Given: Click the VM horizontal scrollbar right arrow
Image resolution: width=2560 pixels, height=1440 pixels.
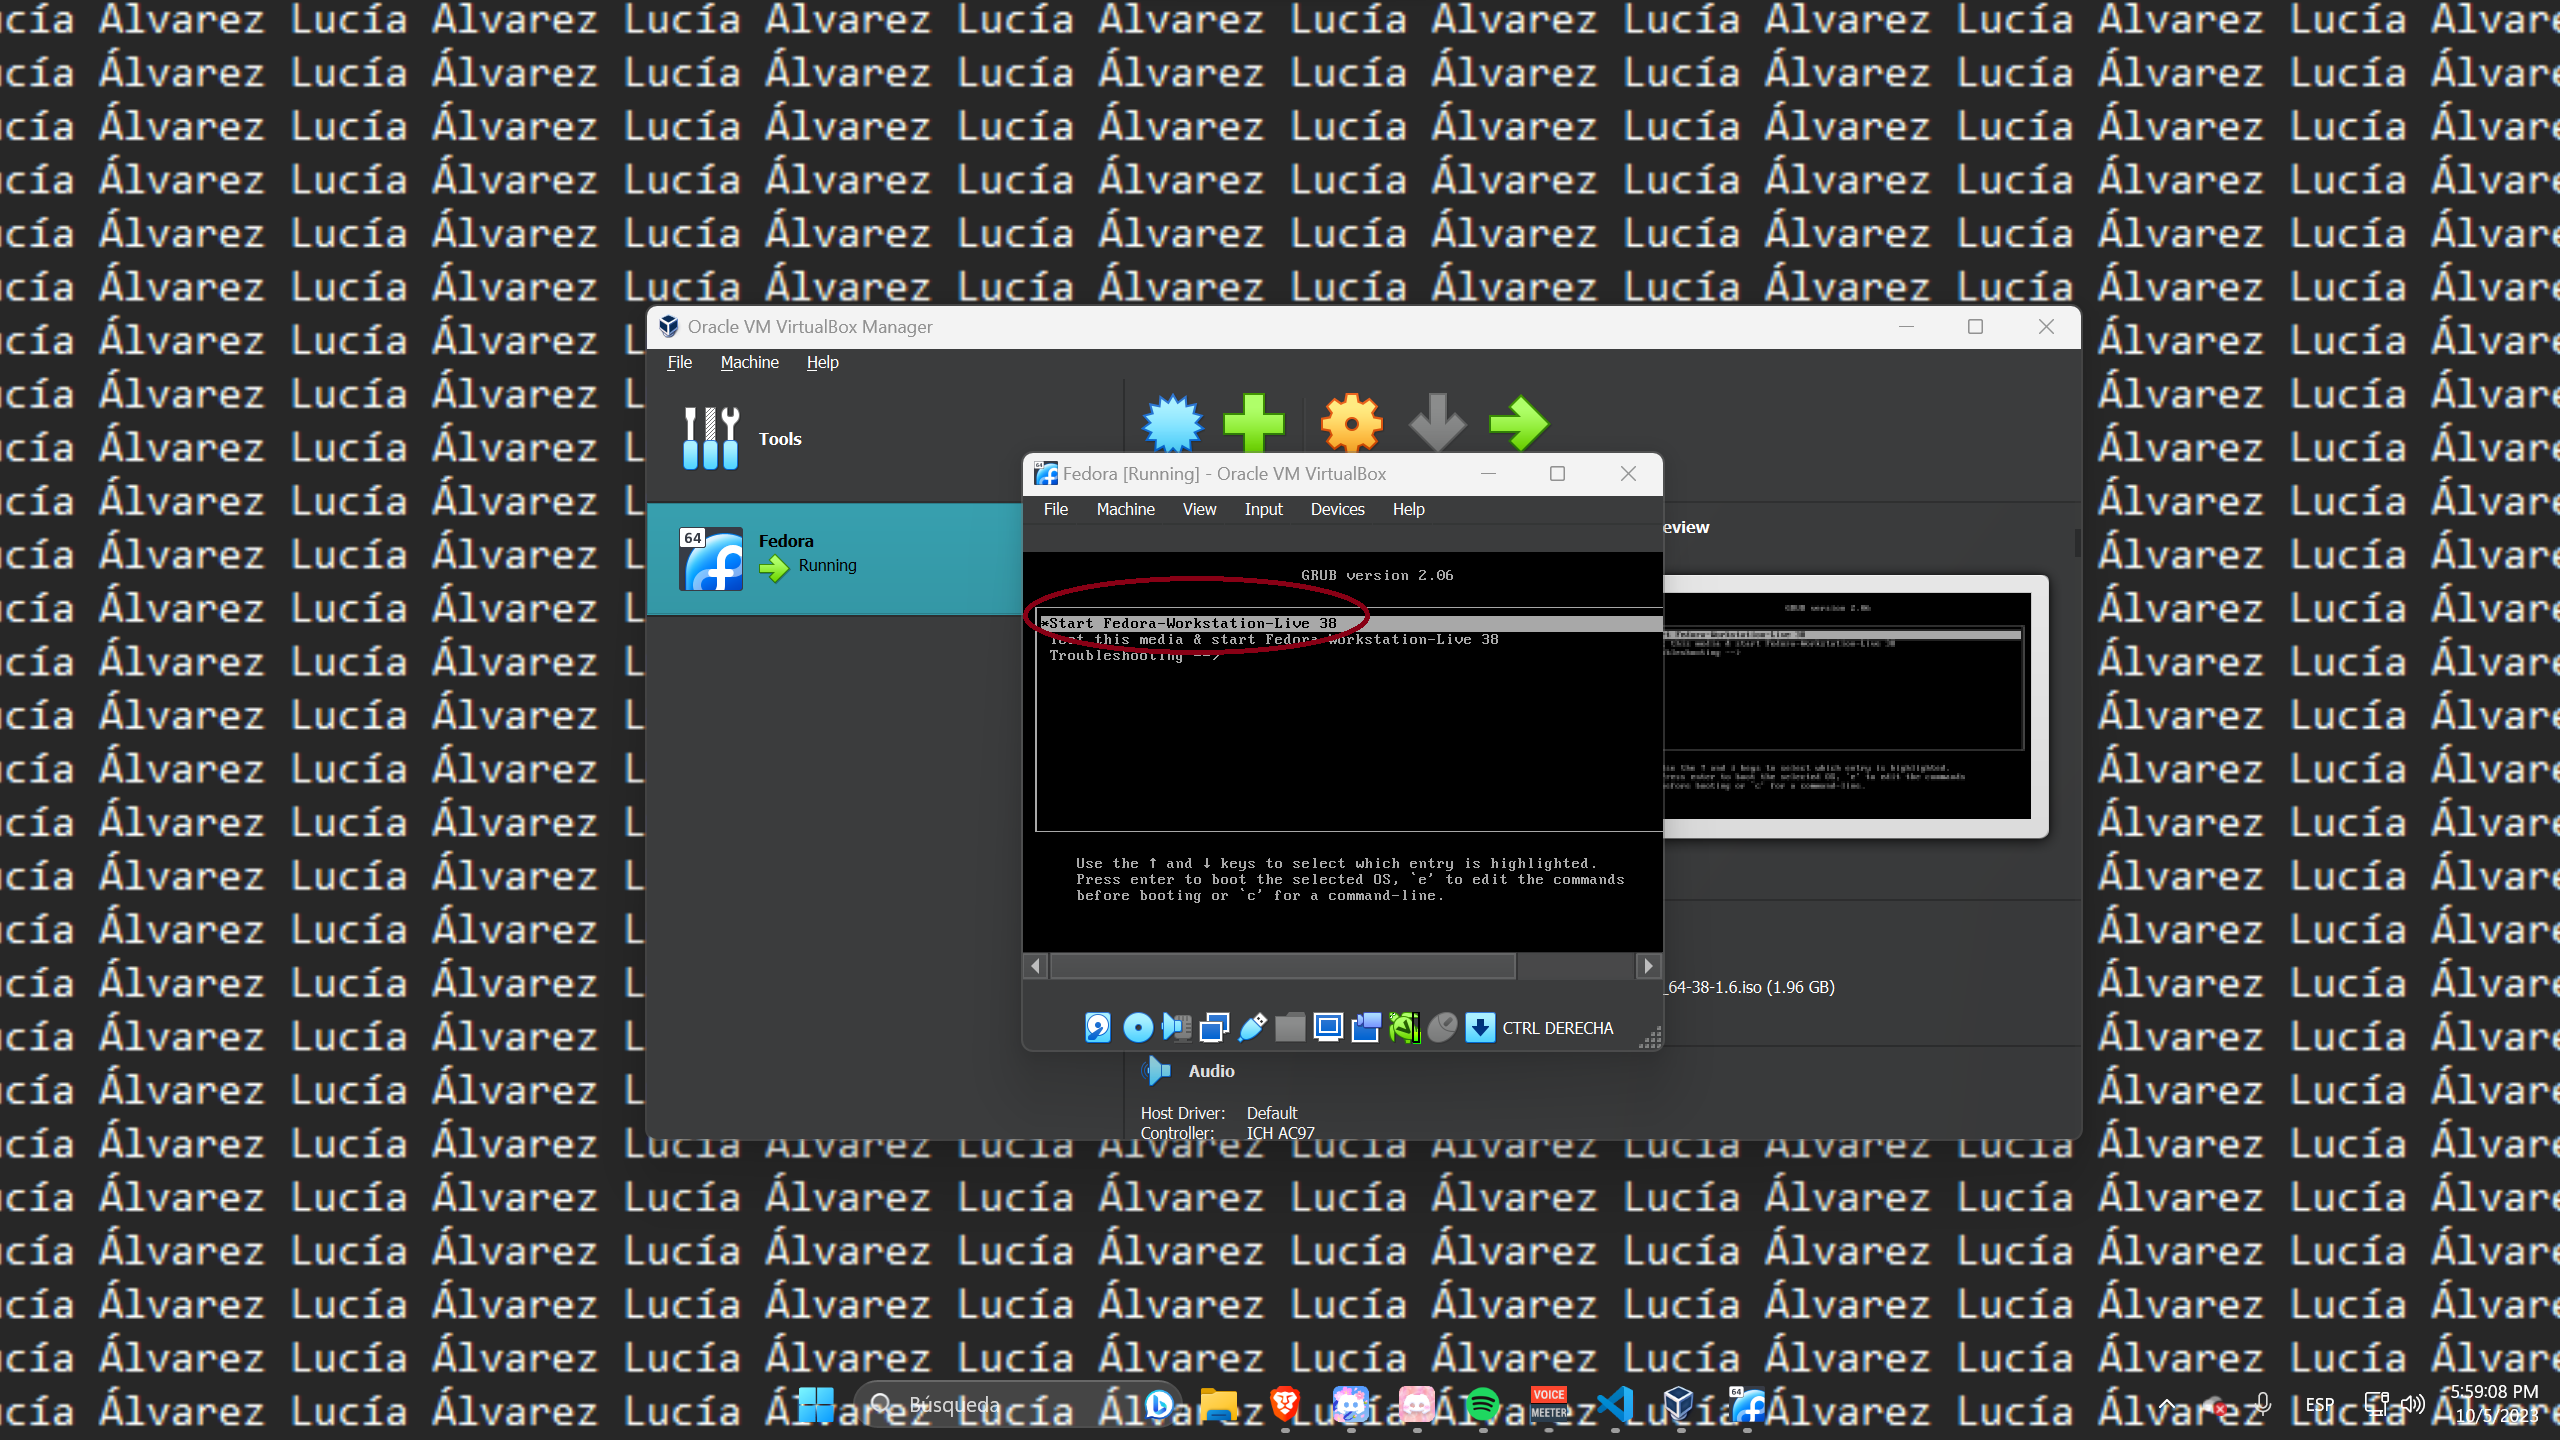Looking at the screenshot, I should pyautogui.click(x=1648, y=966).
